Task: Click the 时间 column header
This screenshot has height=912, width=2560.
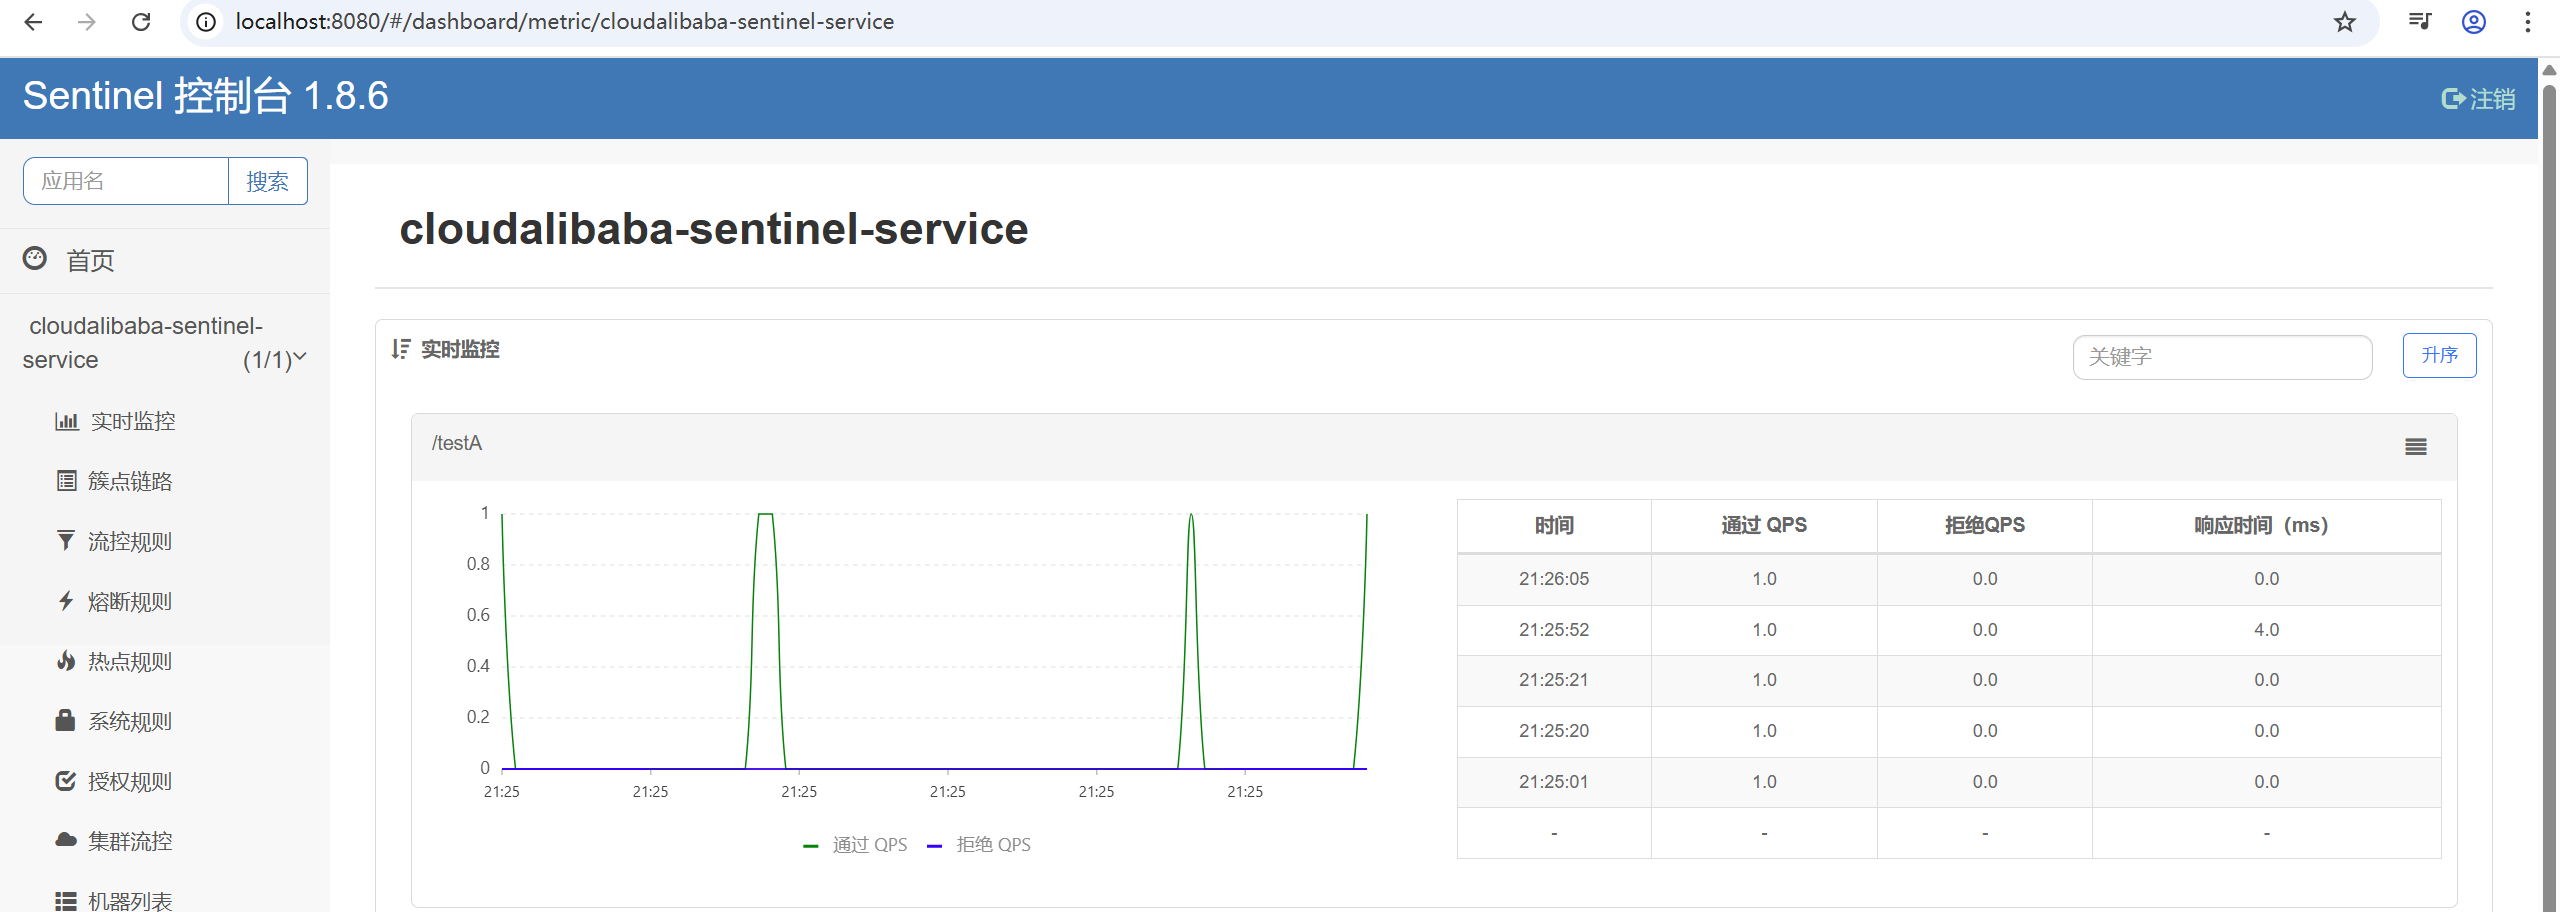Action: (x=1554, y=526)
